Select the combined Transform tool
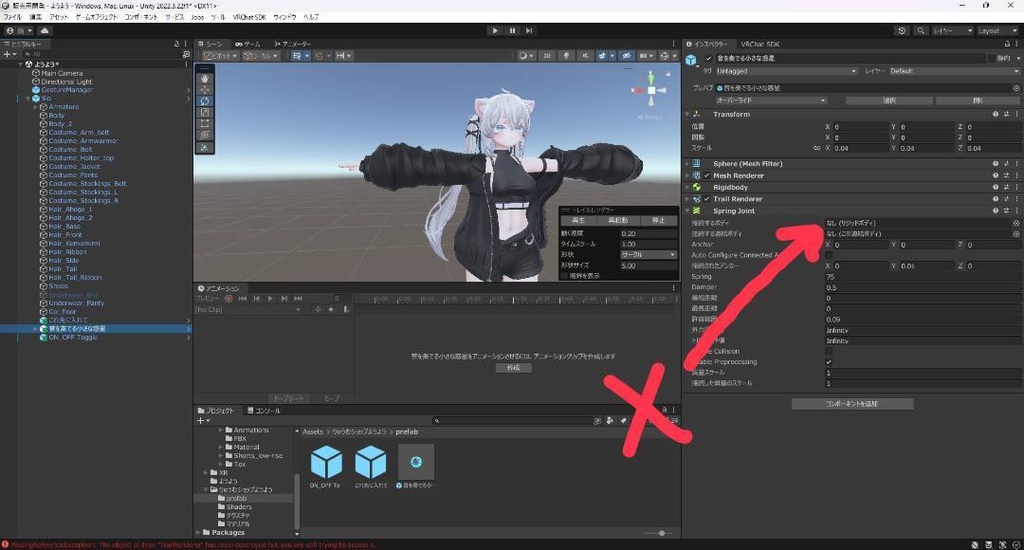Image resolution: width=1024 pixels, height=550 pixels. [205, 135]
